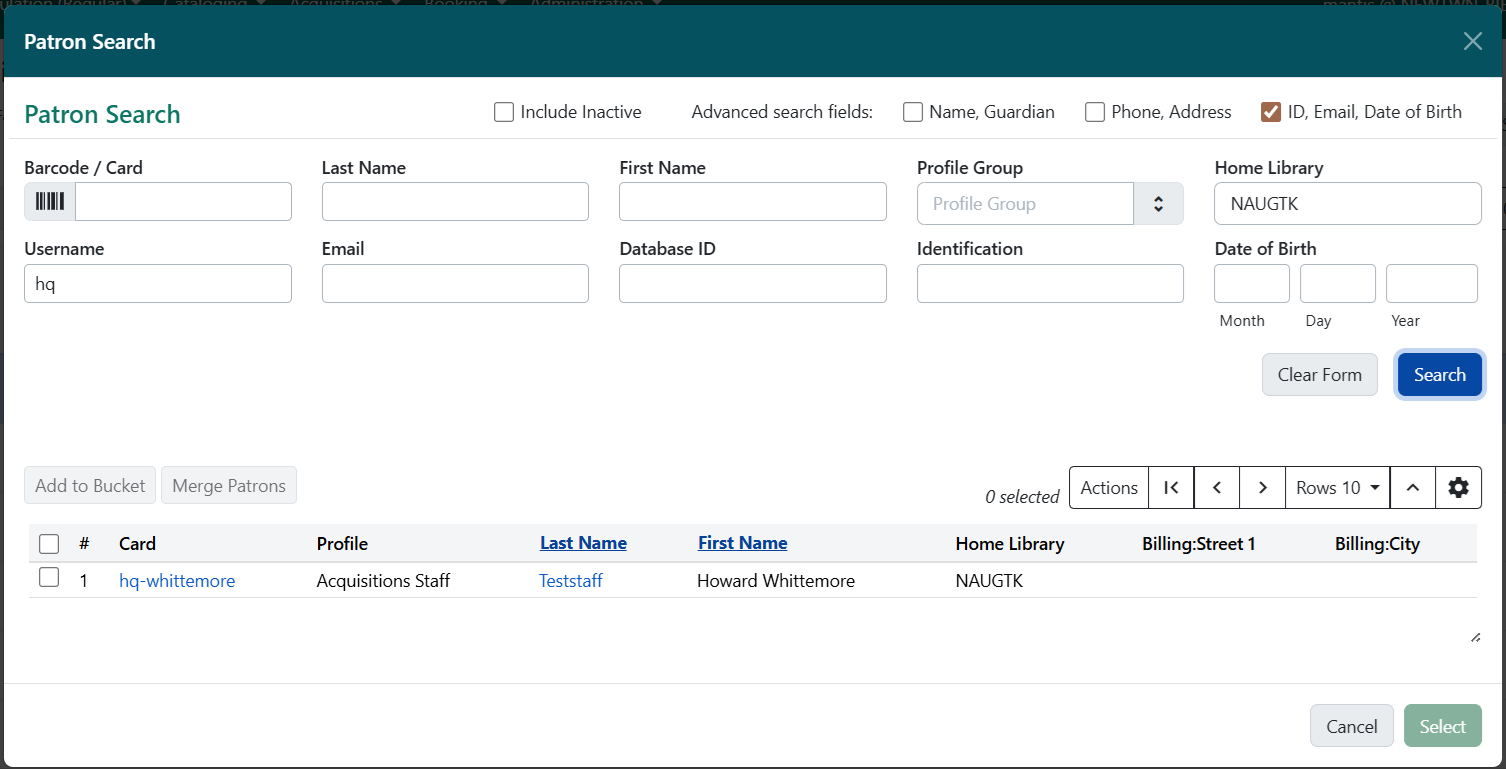This screenshot has width=1506, height=769.
Task: Enable the Include Inactive checkbox
Action: coord(504,112)
